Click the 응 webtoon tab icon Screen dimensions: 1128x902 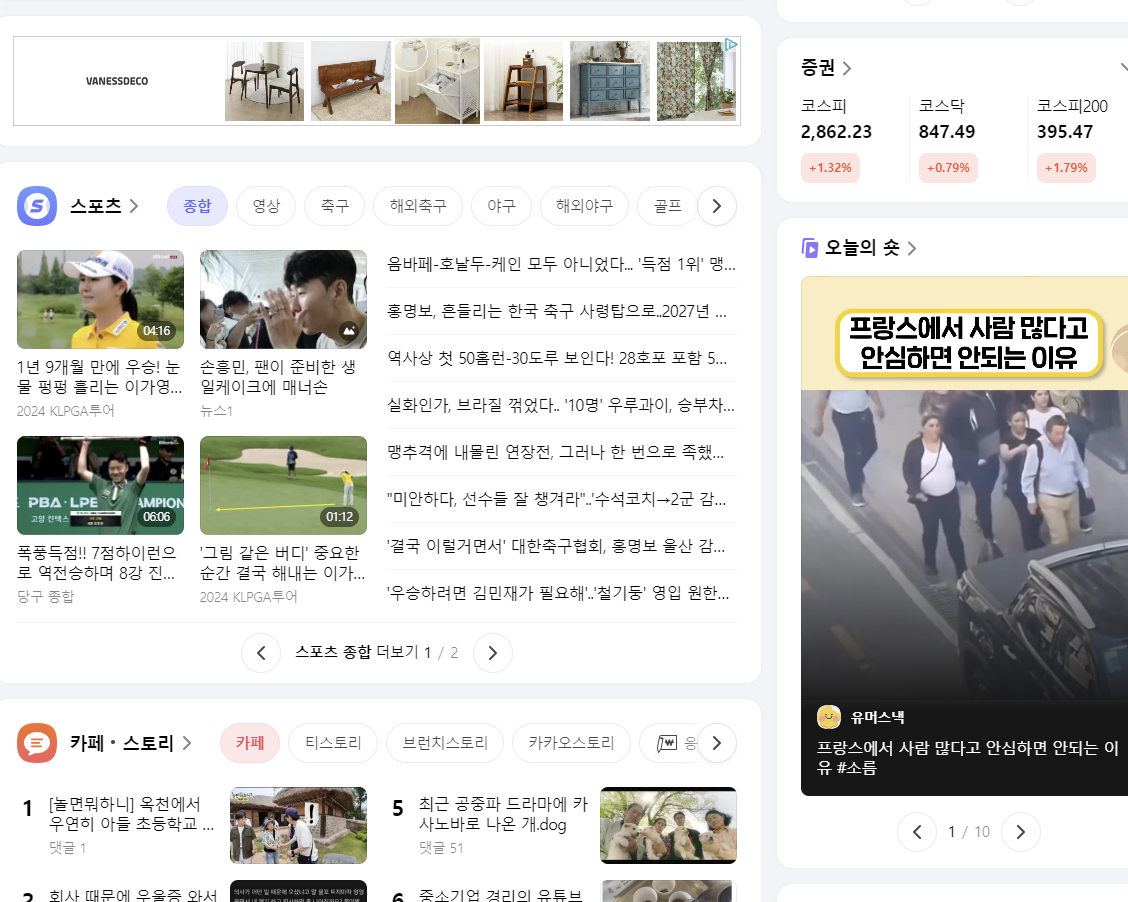tap(667, 743)
